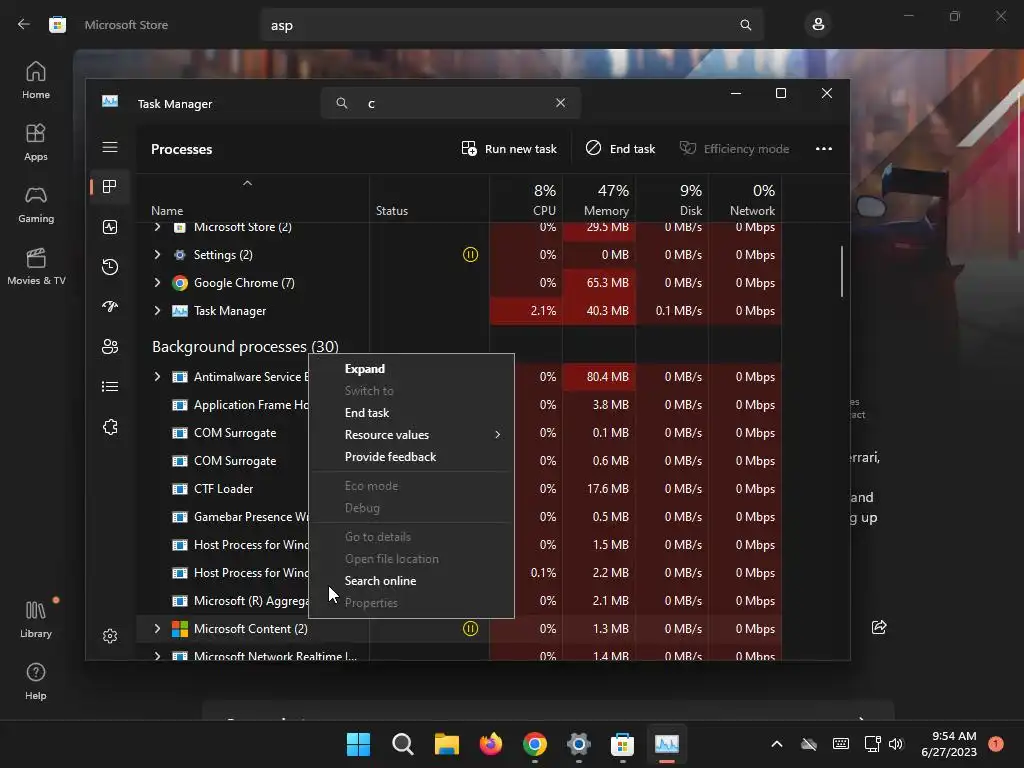This screenshot has height=768, width=1024.
Task: Expand the Microsoft Store (2) process group
Action: coord(157,227)
